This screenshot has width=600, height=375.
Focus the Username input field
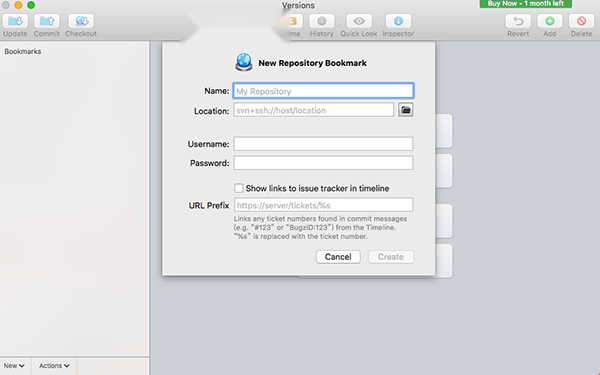tap(323, 144)
